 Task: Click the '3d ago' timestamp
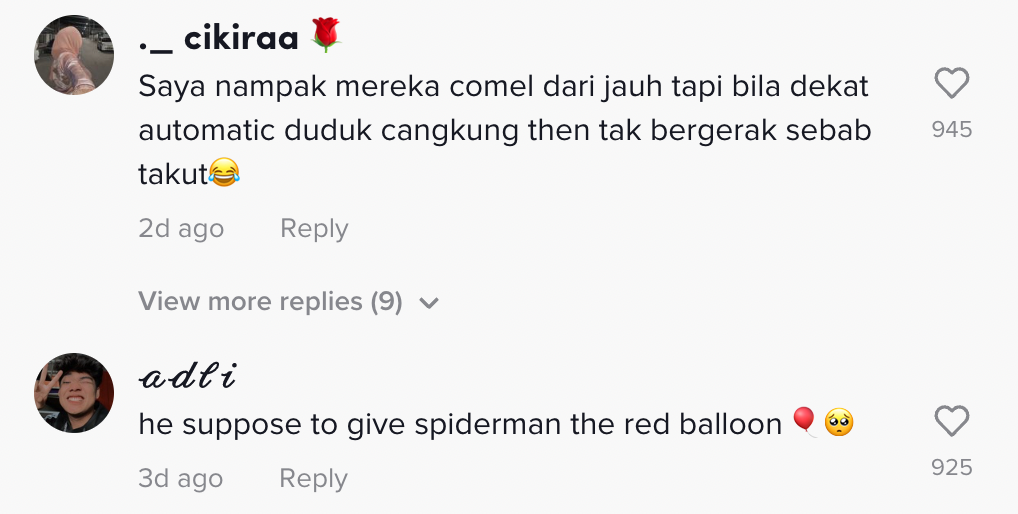point(181,478)
